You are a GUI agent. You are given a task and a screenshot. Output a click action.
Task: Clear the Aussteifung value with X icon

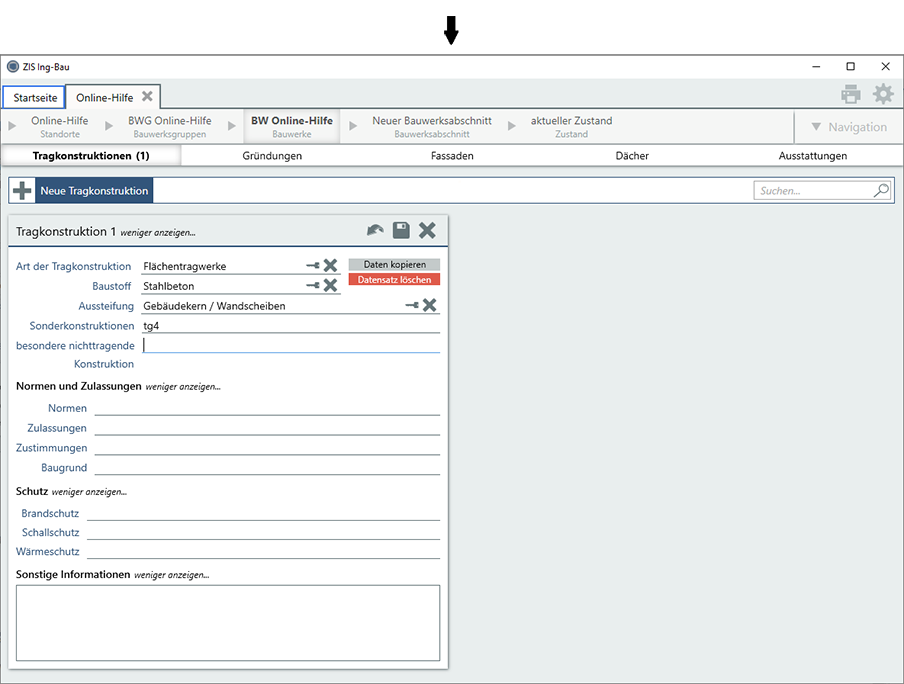pos(429,306)
